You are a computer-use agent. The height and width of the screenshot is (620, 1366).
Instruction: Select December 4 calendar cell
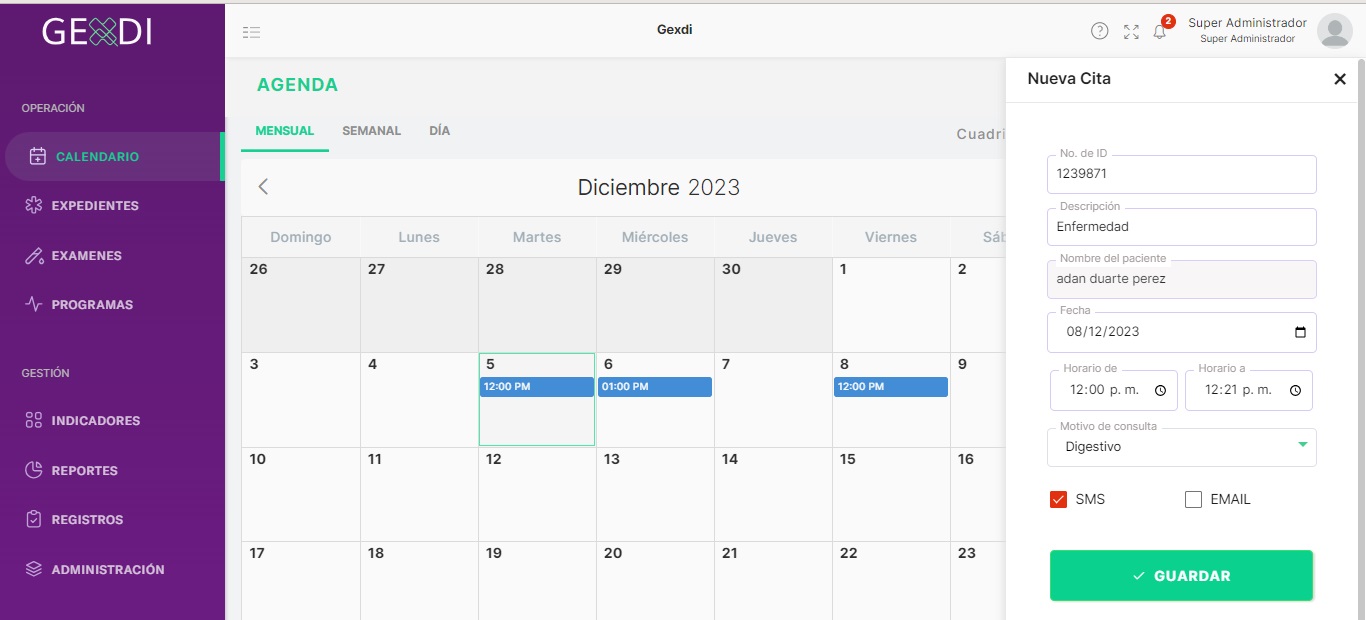point(419,399)
